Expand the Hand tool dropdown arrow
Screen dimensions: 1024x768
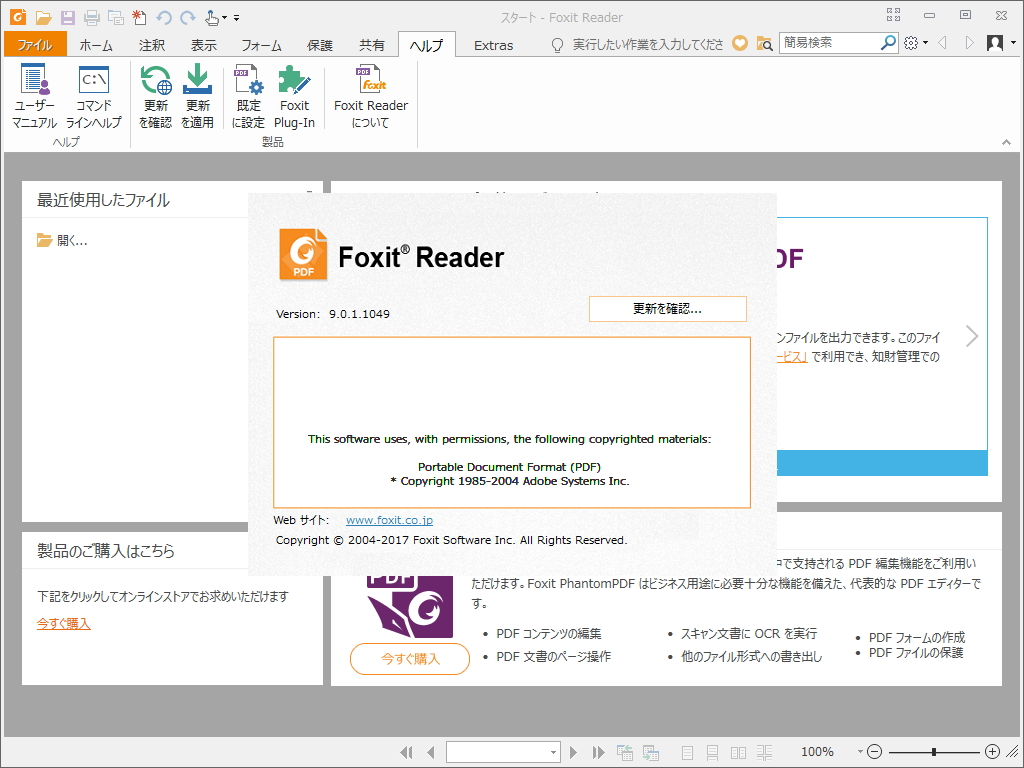click(x=222, y=17)
